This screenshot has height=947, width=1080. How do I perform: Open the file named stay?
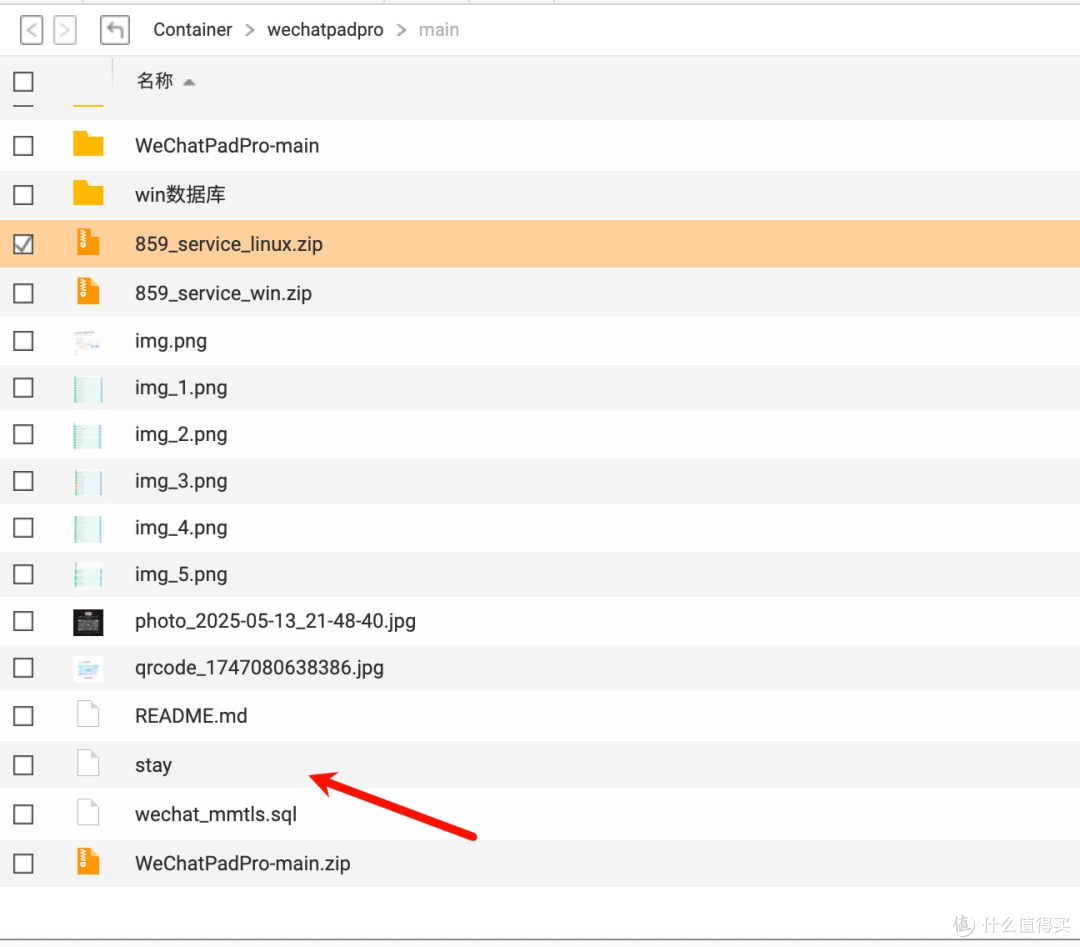(153, 764)
